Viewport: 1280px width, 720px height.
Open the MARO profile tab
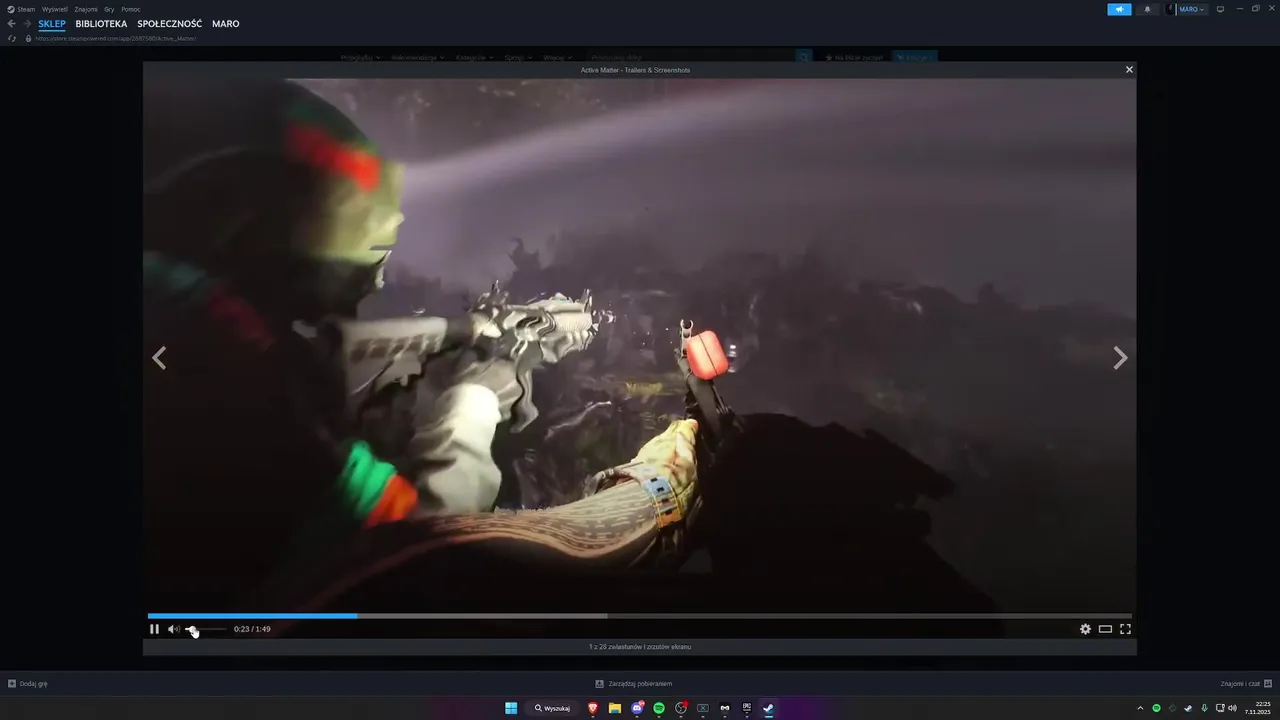pos(226,24)
